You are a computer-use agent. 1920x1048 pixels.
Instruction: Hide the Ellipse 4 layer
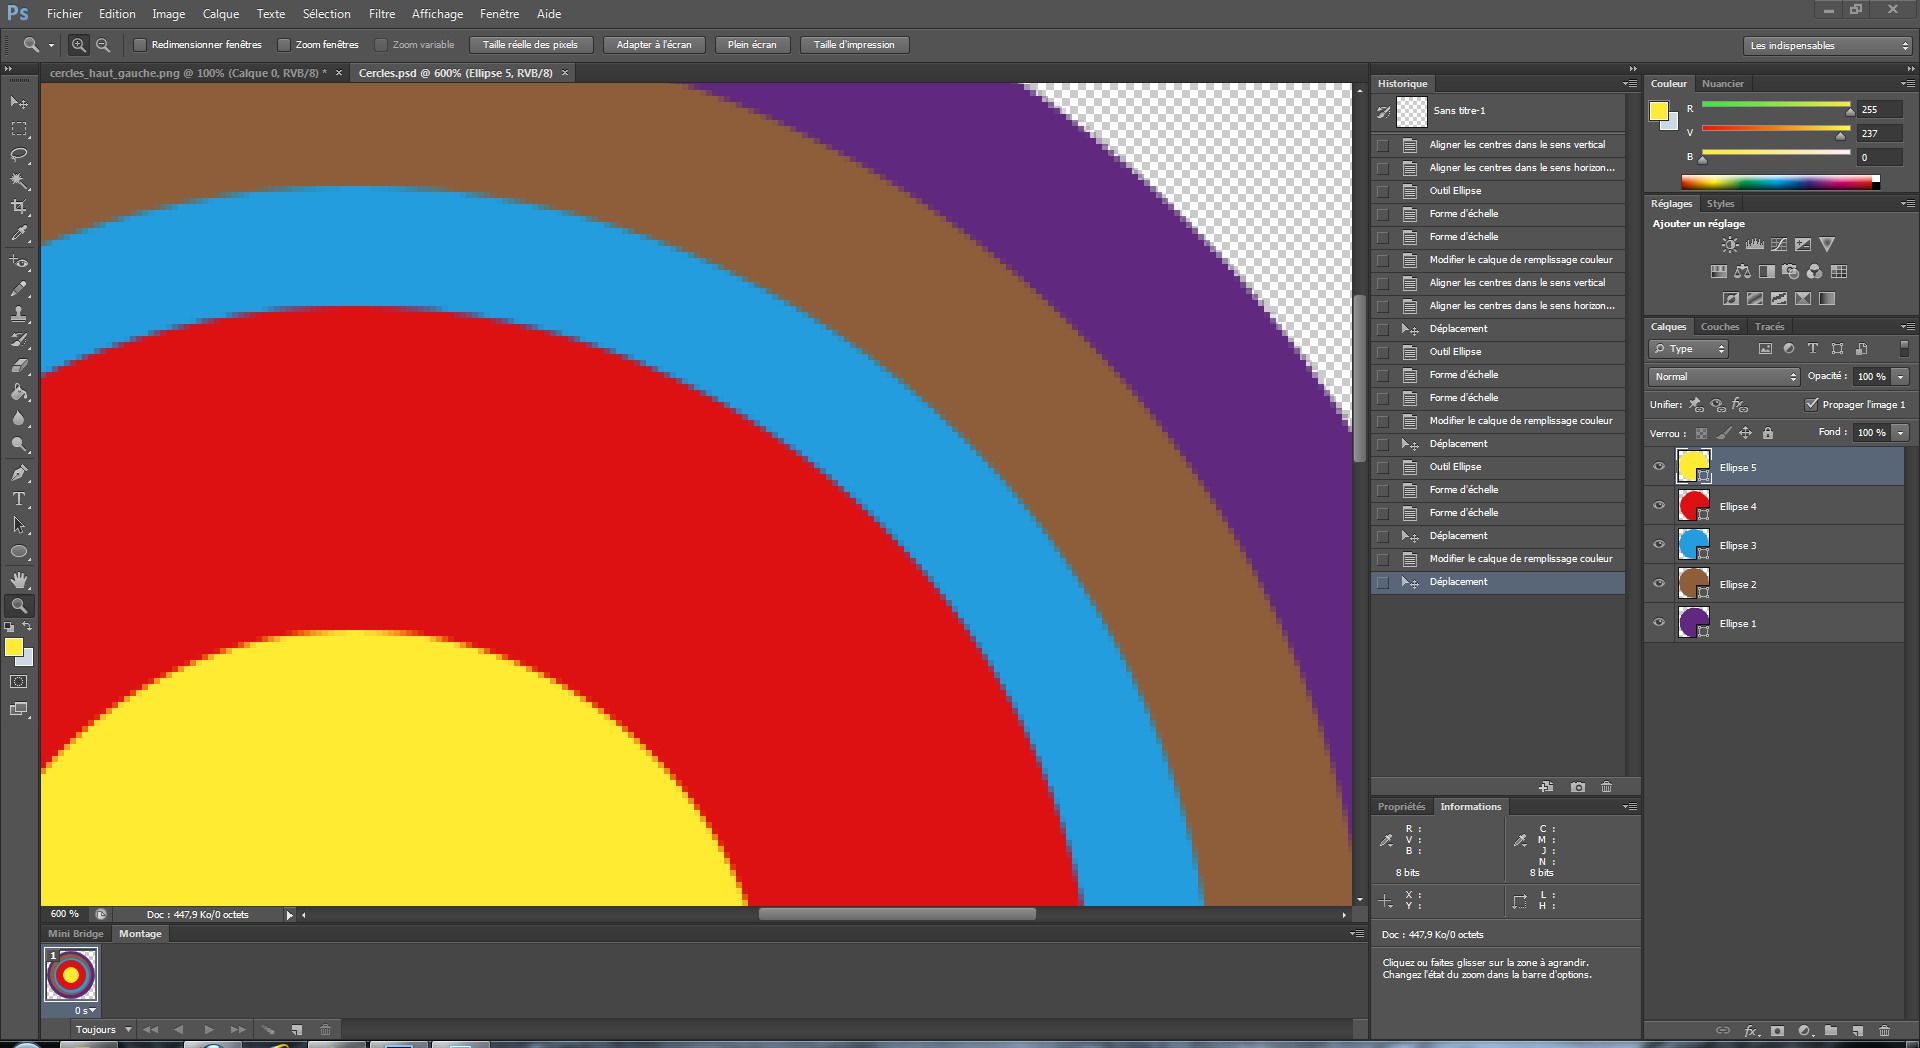[x=1659, y=506]
